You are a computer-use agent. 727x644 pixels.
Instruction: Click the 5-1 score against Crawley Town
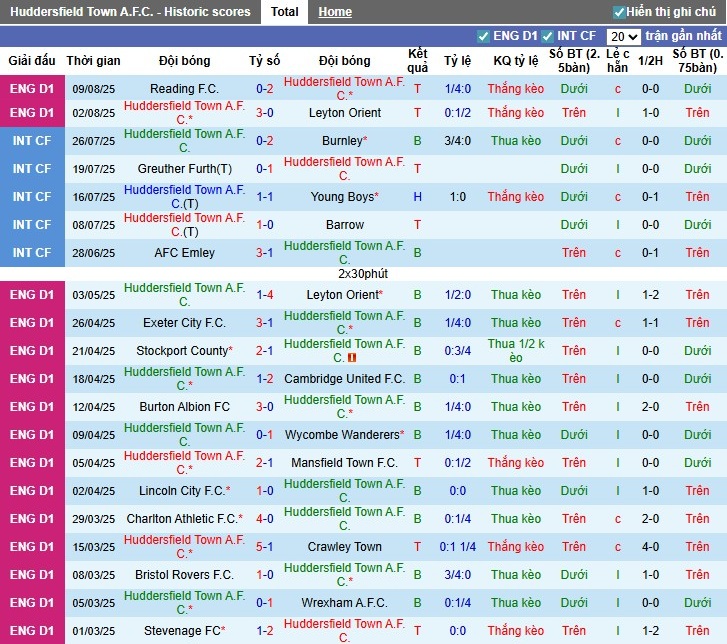[x=264, y=547]
